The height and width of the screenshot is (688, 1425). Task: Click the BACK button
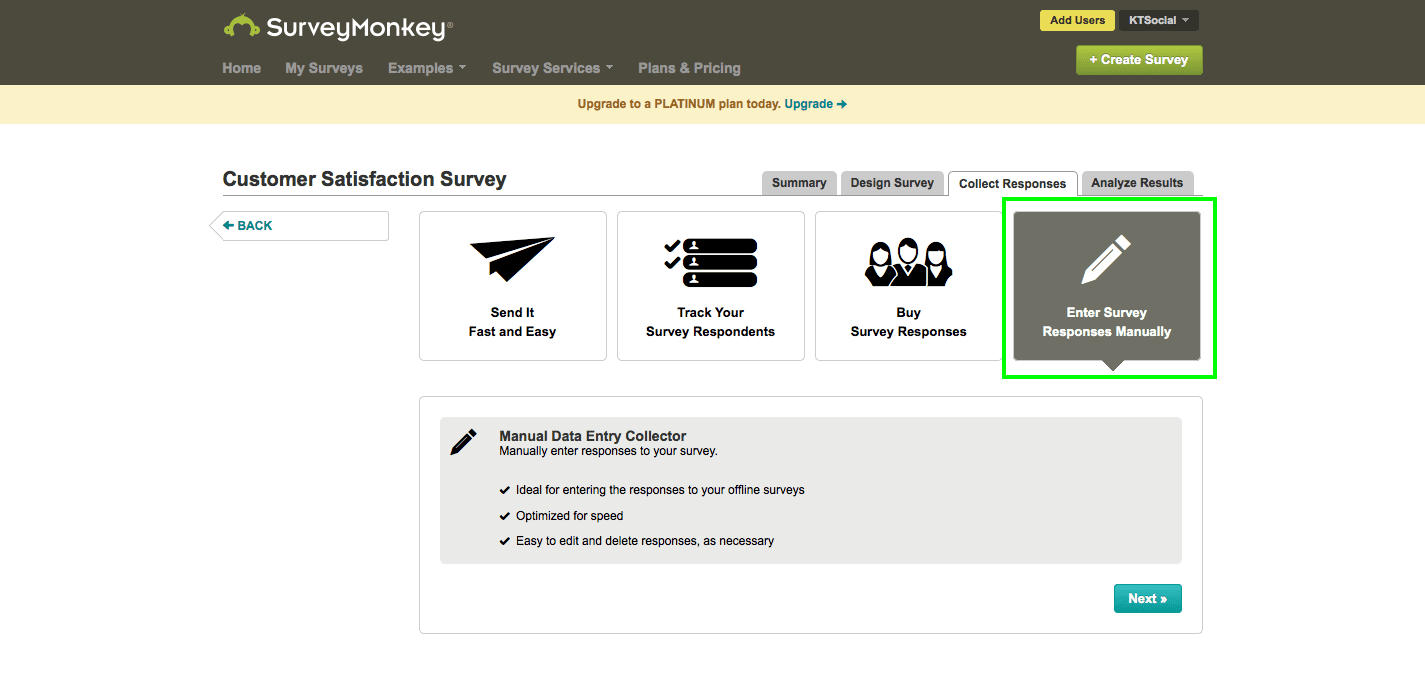click(300, 226)
